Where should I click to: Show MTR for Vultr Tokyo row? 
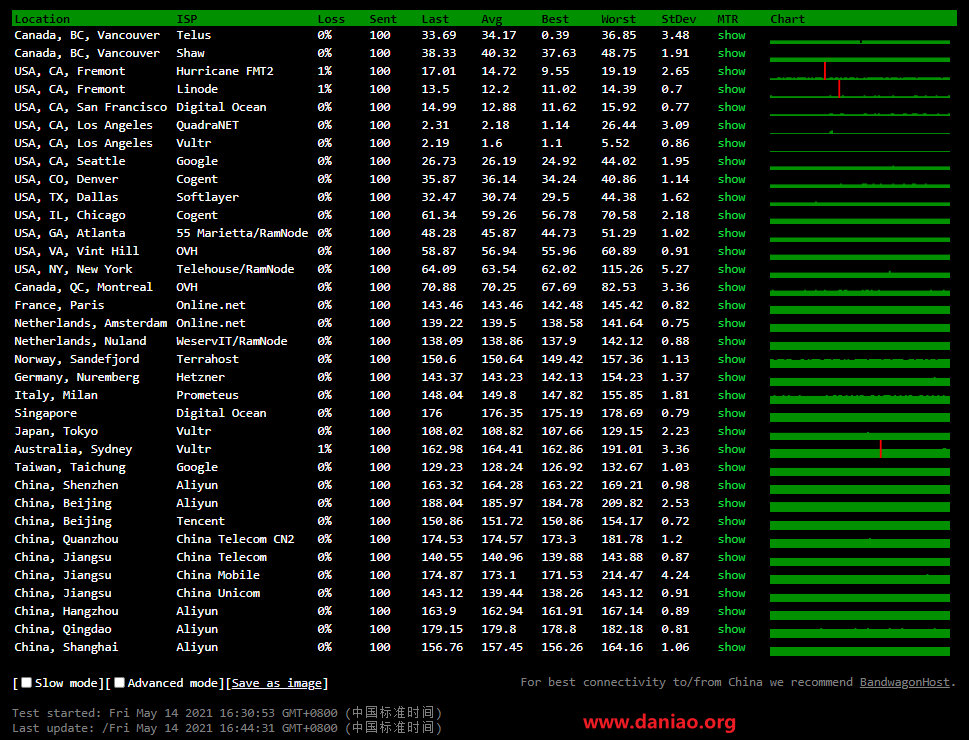732,431
